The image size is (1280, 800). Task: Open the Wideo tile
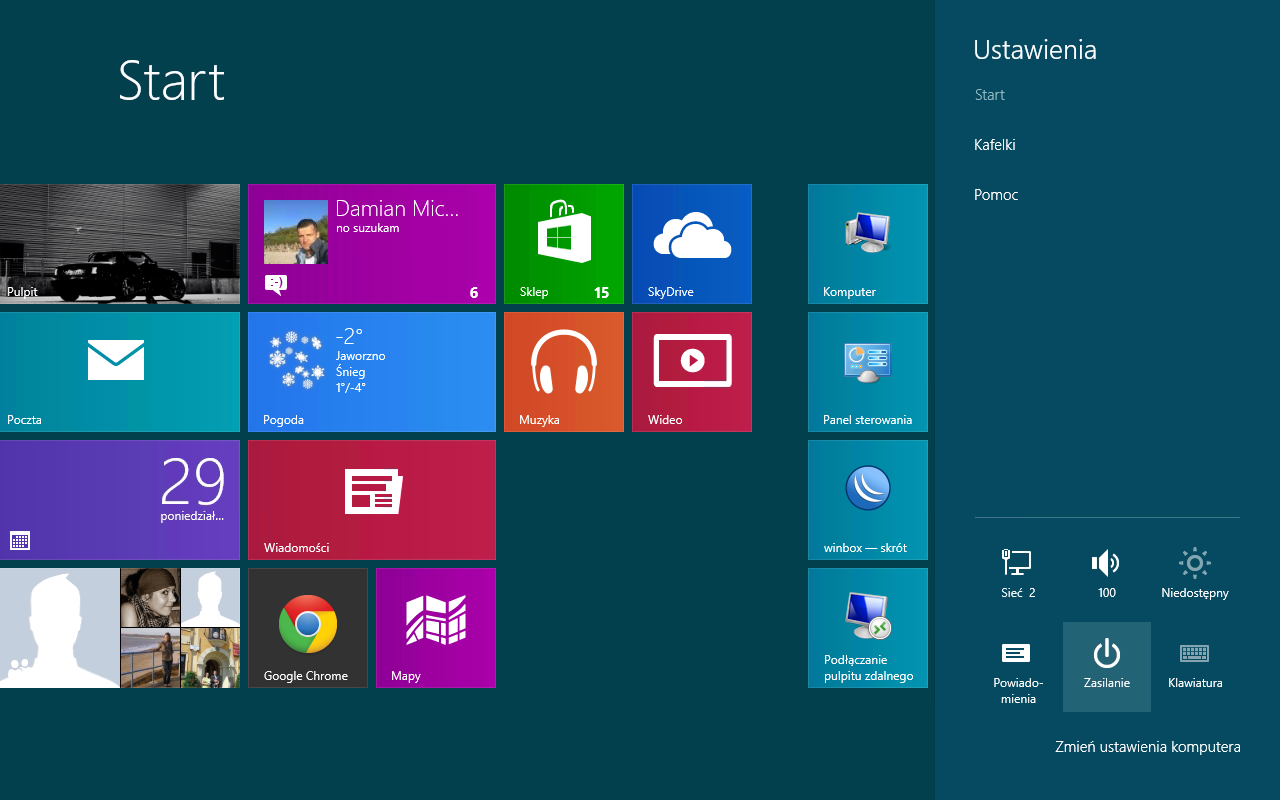click(x=691, y=371)
